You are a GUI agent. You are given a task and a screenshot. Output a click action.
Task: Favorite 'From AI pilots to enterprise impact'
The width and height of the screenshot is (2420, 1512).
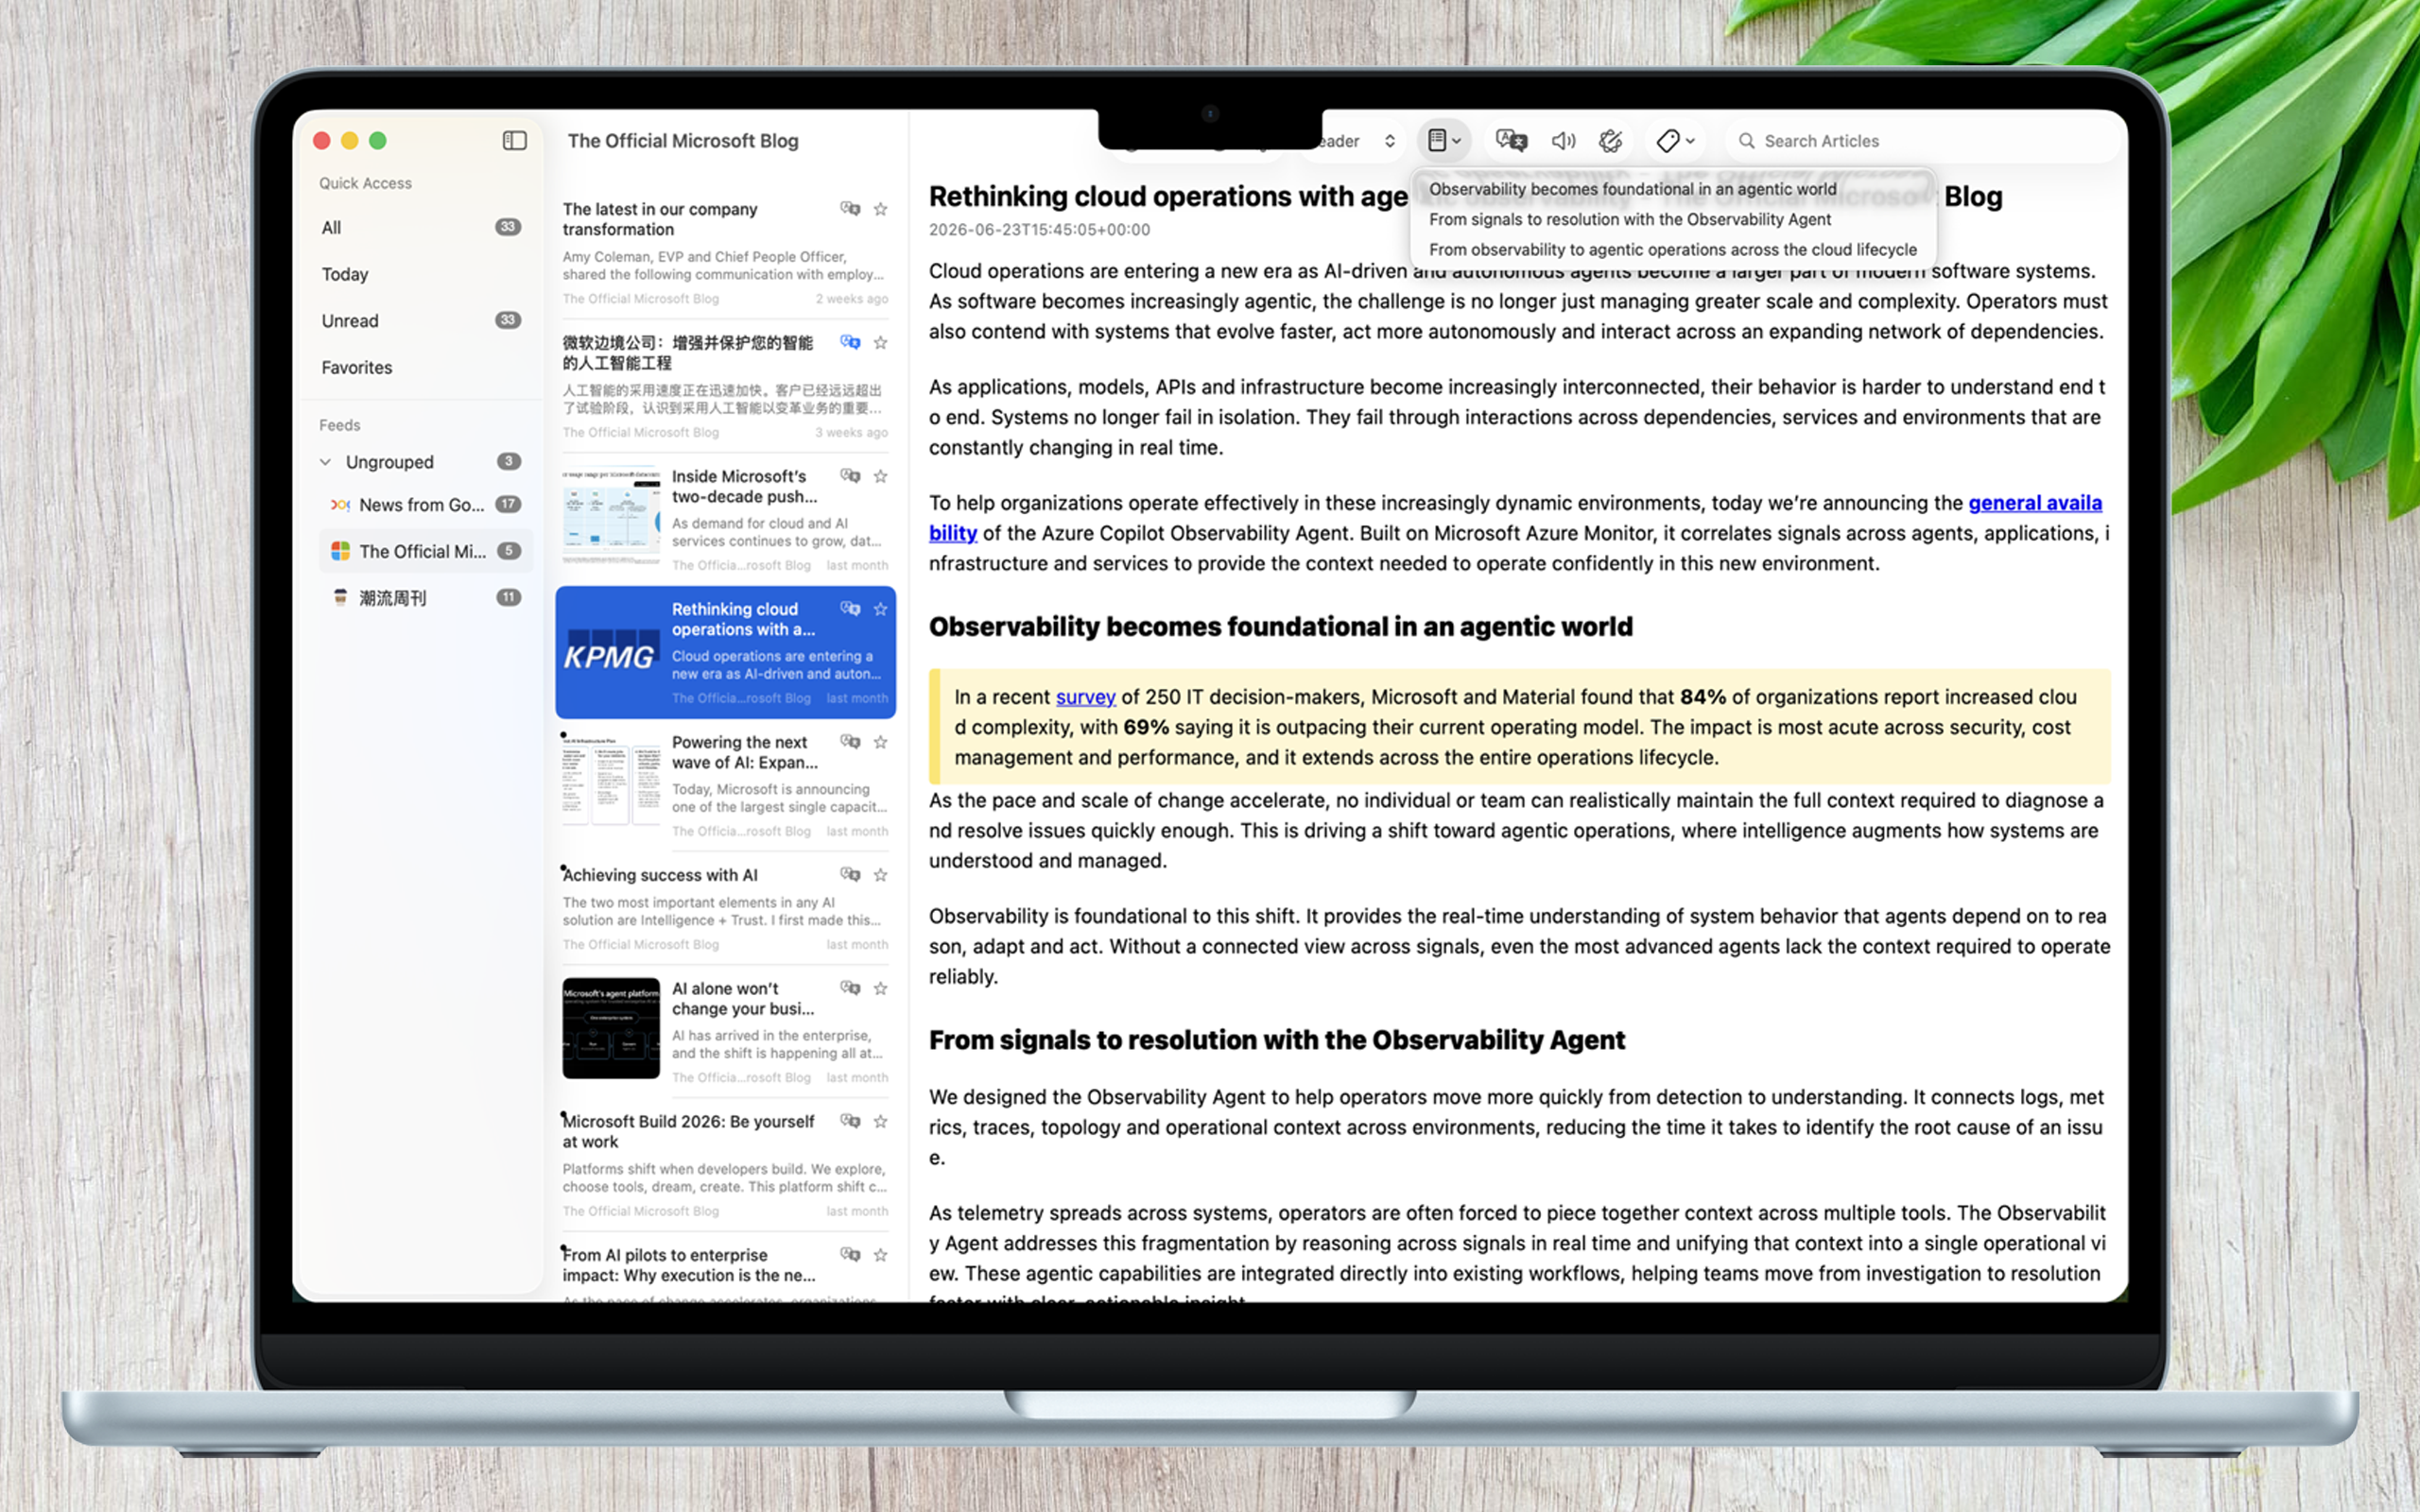point(880,1254)
